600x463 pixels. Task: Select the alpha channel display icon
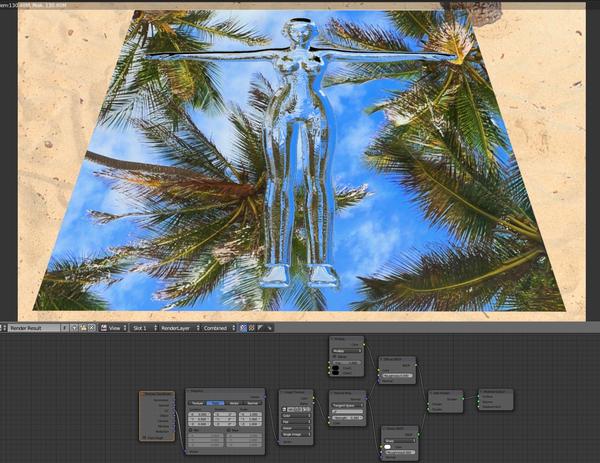pyautogui.click(x=260, y=328)
